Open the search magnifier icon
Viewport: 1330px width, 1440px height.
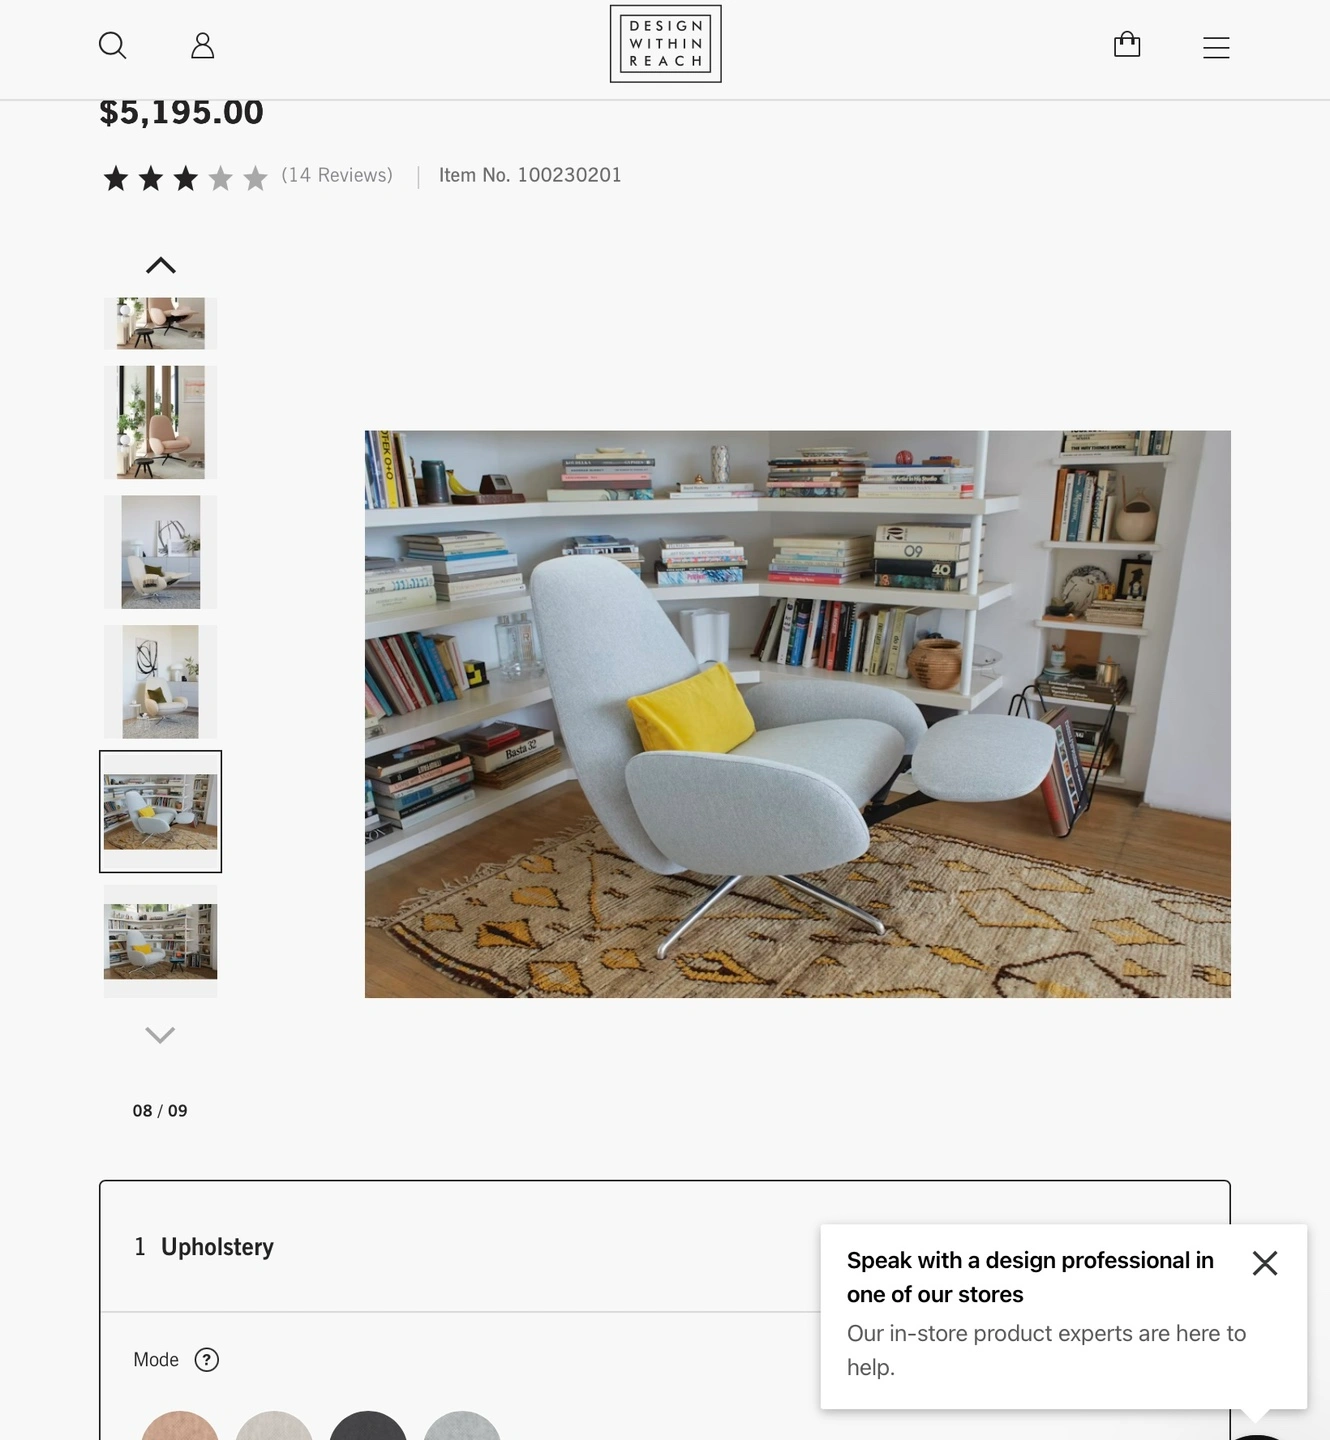113,46
